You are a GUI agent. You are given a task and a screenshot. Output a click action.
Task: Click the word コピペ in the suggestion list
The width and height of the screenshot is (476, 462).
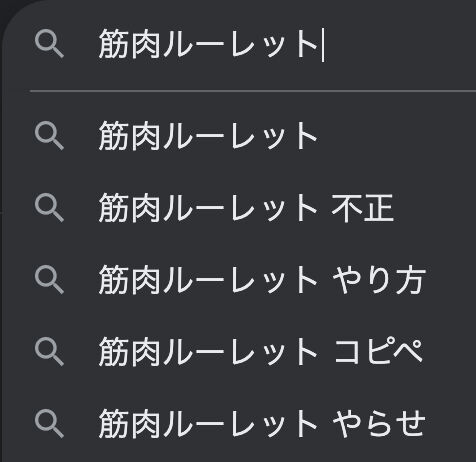coord(378,351)
